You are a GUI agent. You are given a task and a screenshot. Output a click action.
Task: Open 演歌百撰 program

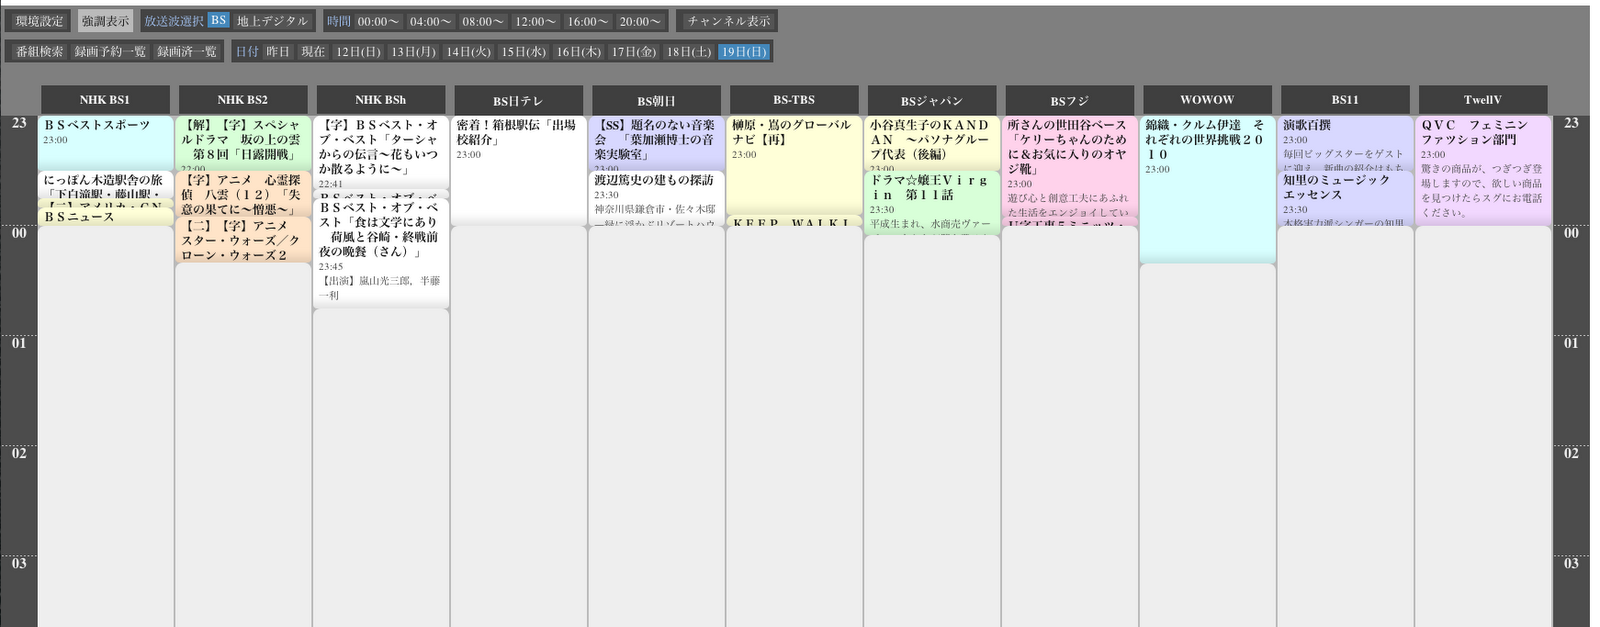(x=1345, y=143)
